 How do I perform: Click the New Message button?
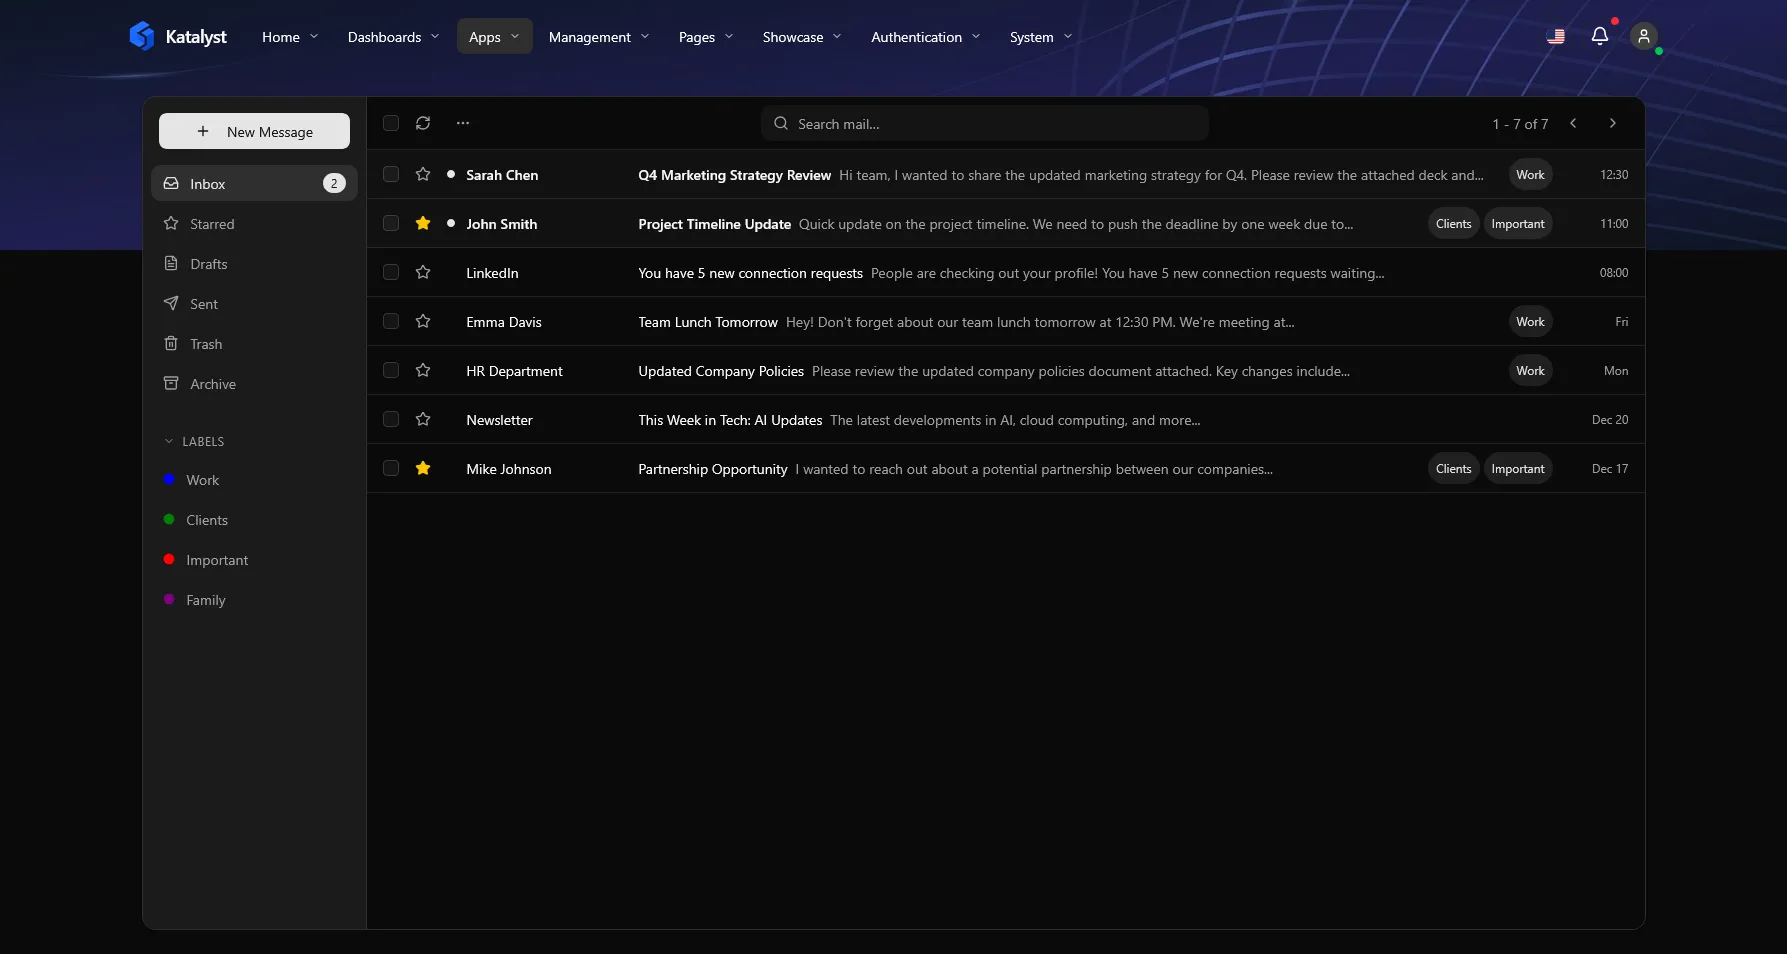pyautogui.click(x=254, y=131)
